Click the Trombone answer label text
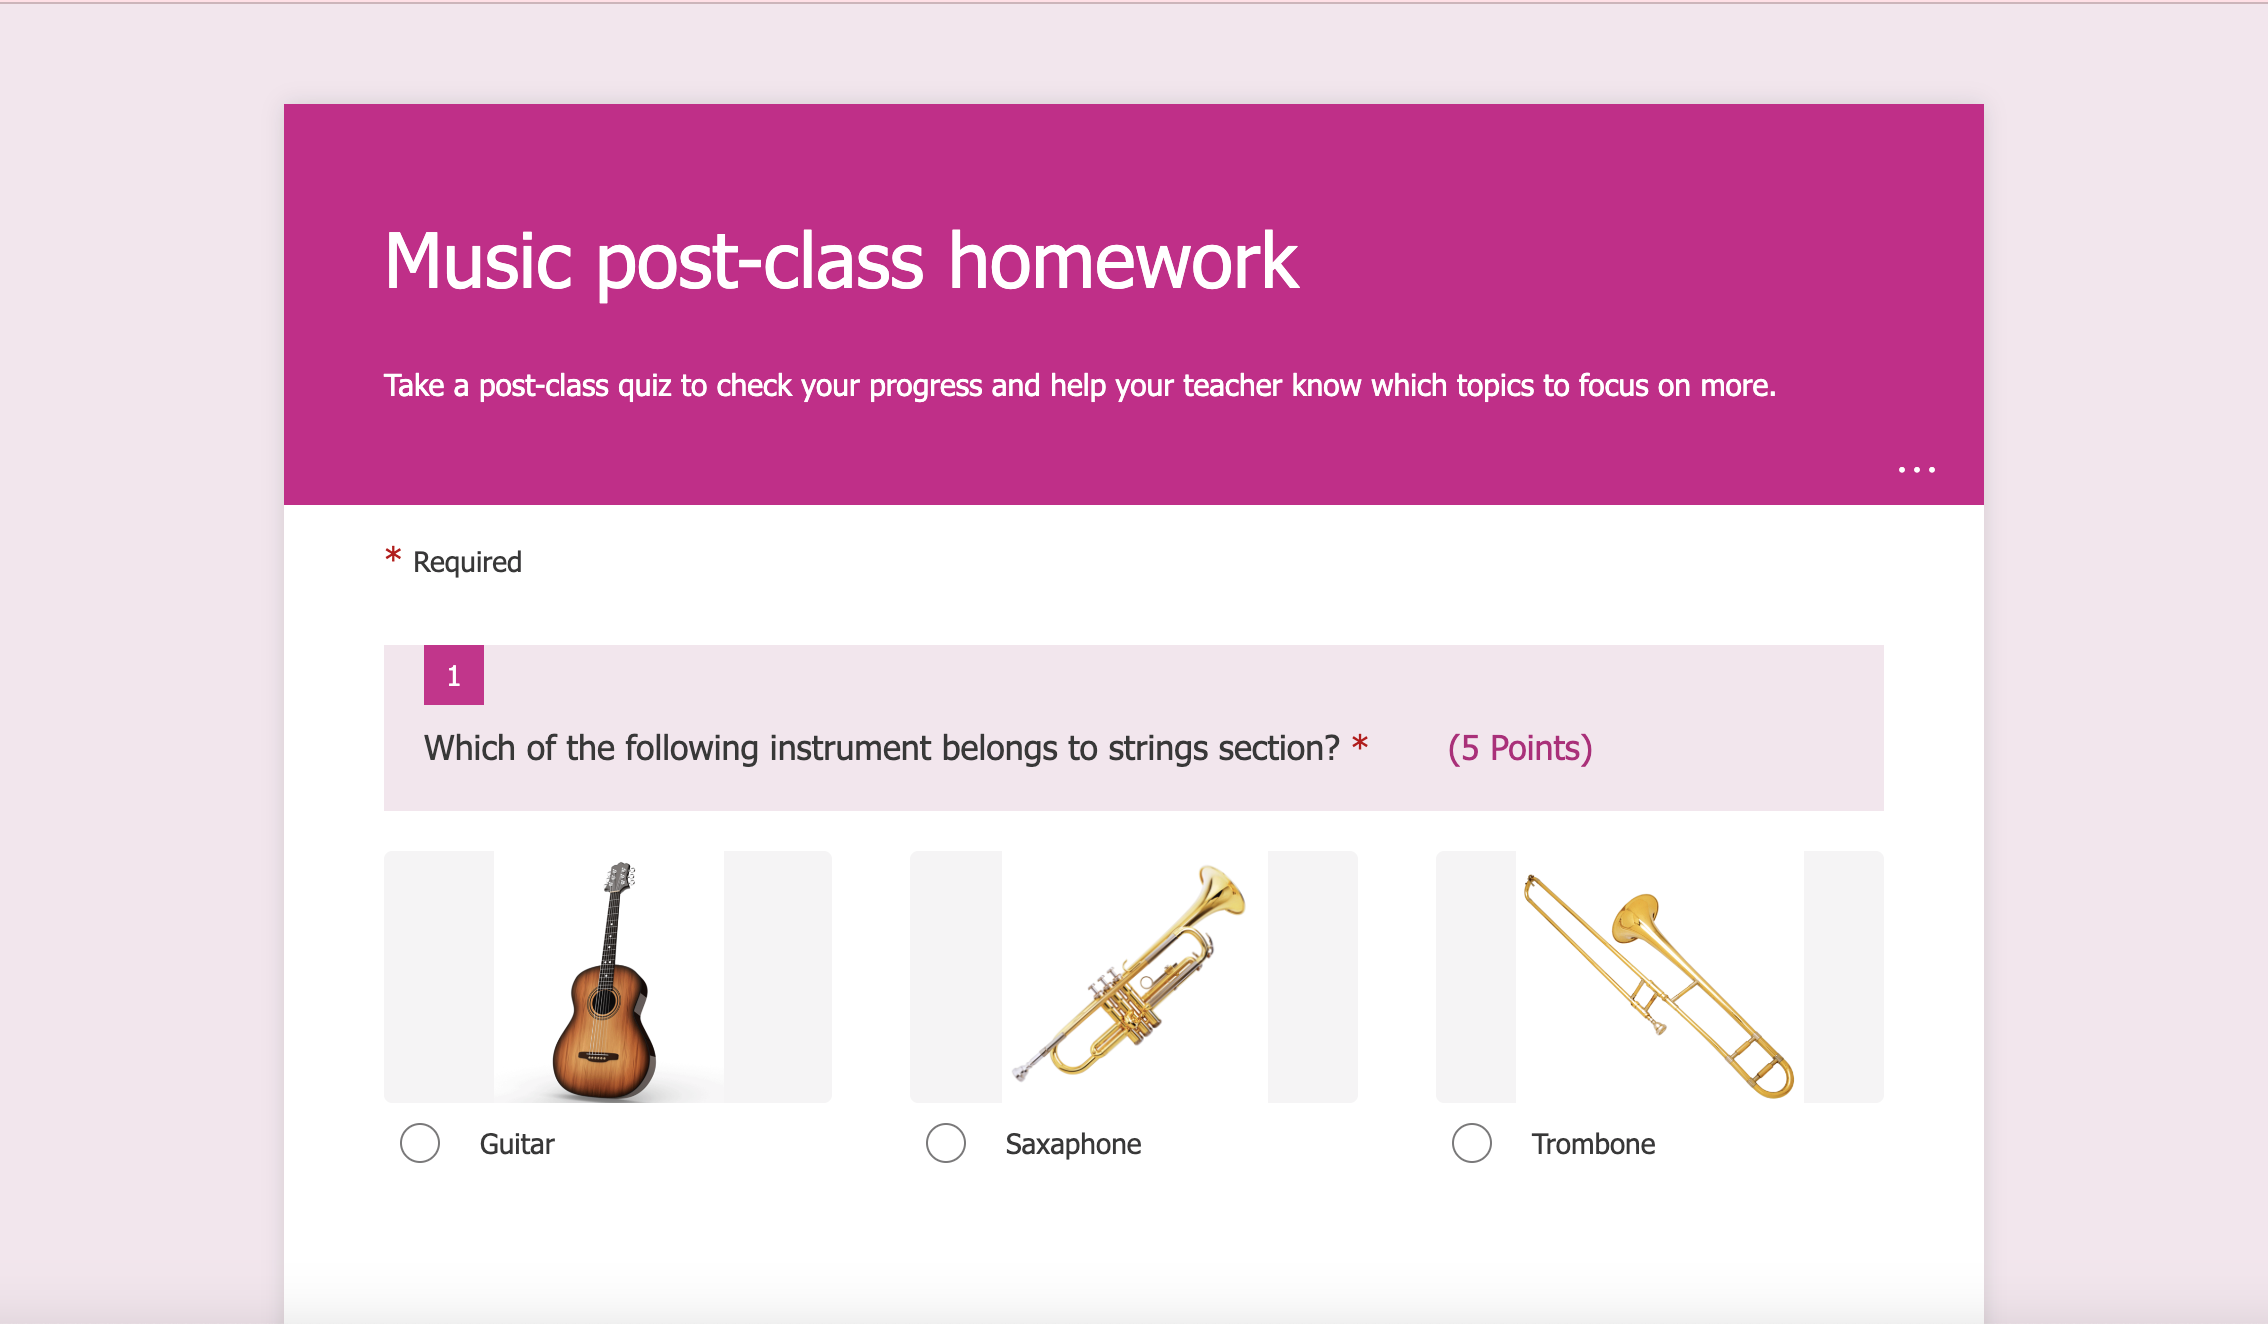 pyautogui.click(x=1593, y=1143)
